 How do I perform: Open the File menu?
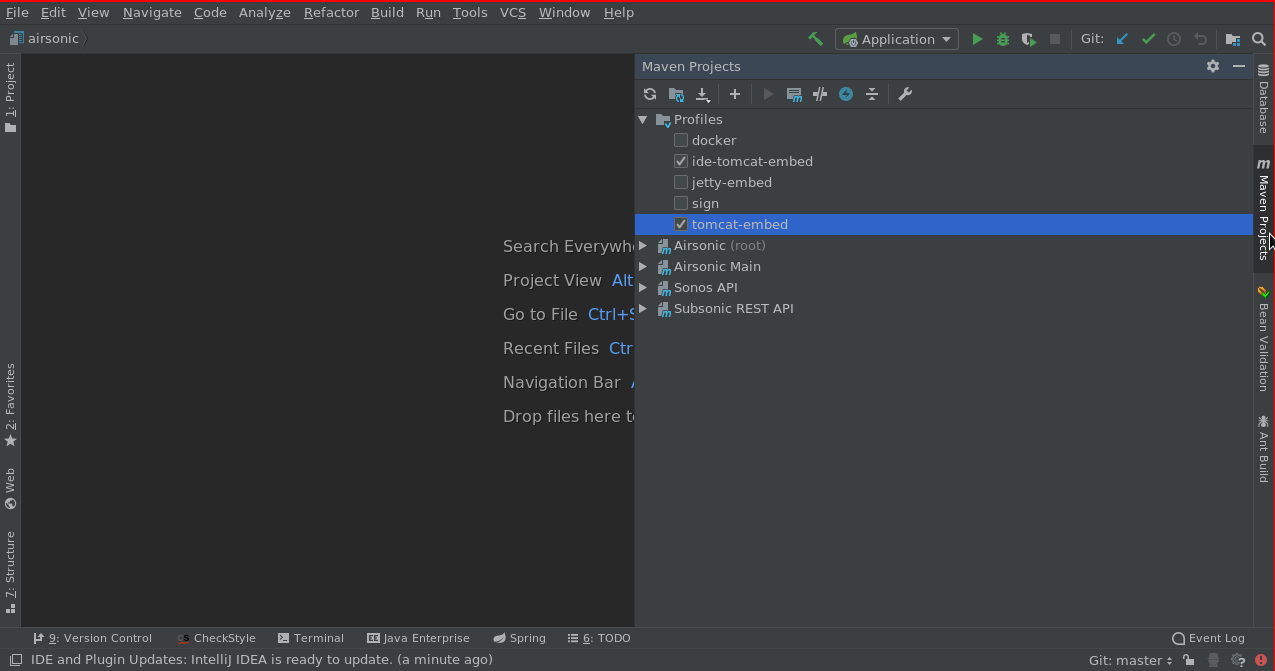[x=17, y=12]
